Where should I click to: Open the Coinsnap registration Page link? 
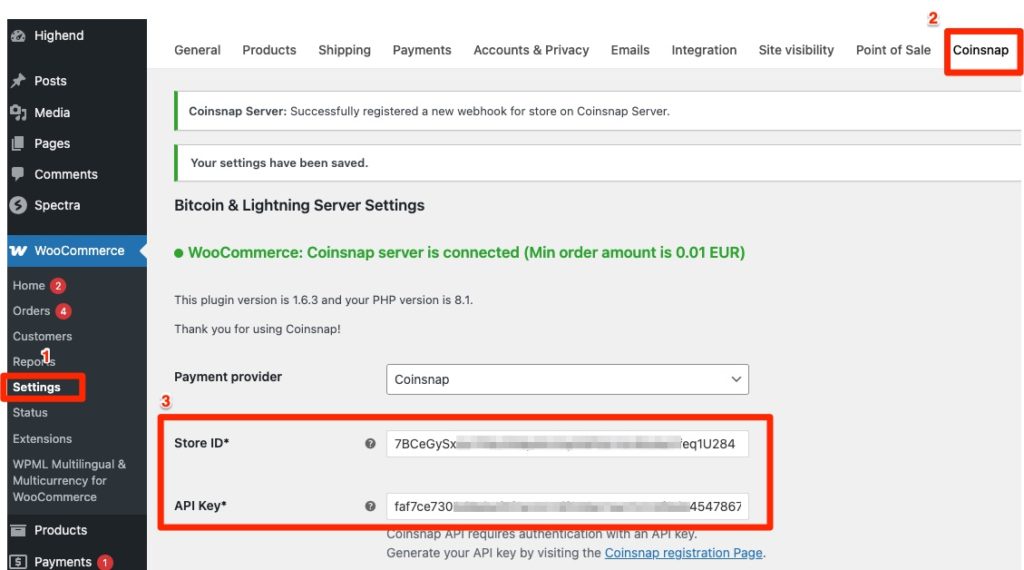tap(683, 553)
